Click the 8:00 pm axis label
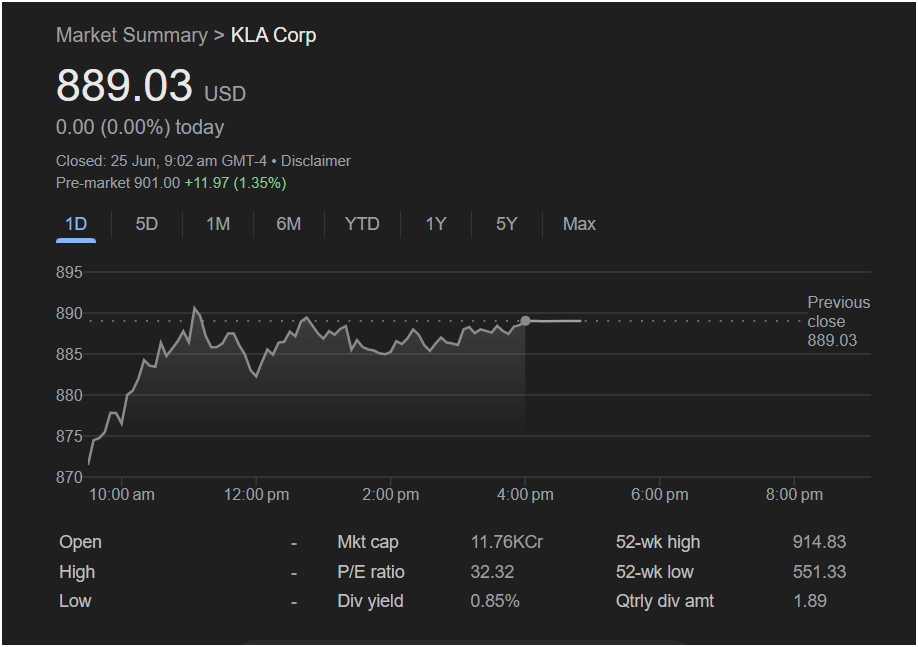 794,495
